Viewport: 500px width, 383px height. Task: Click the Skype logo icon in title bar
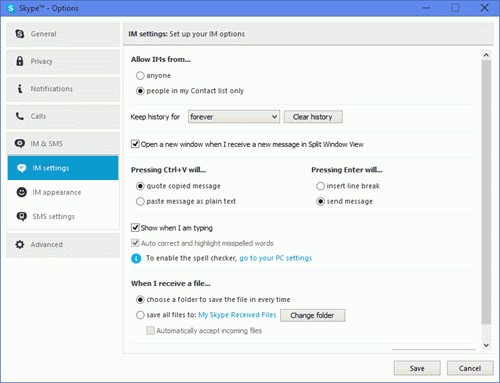point(11,8)
